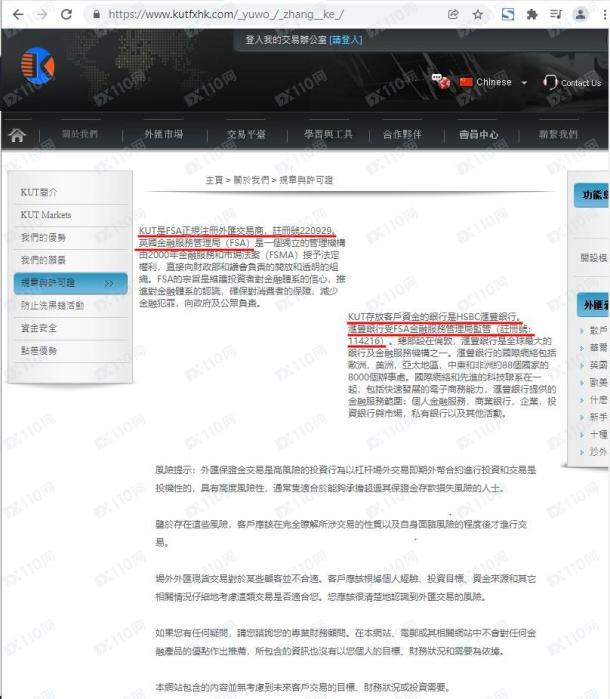
Task: Click registration number 220929 text
Action: coord(316,230)
